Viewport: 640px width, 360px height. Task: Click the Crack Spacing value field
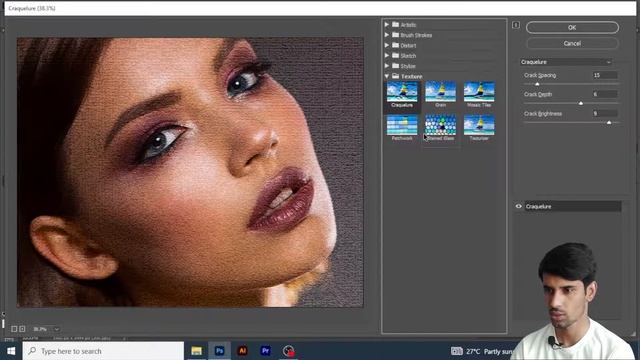pyautogui.click(x=605, y=75)
